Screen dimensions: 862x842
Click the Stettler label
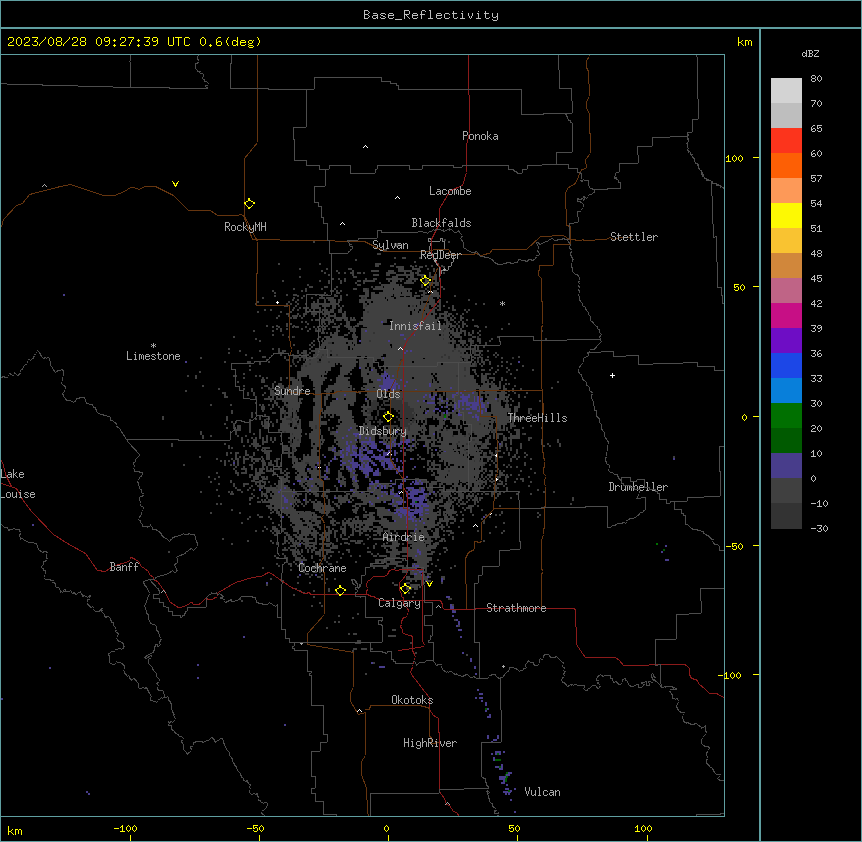point(633,237)
